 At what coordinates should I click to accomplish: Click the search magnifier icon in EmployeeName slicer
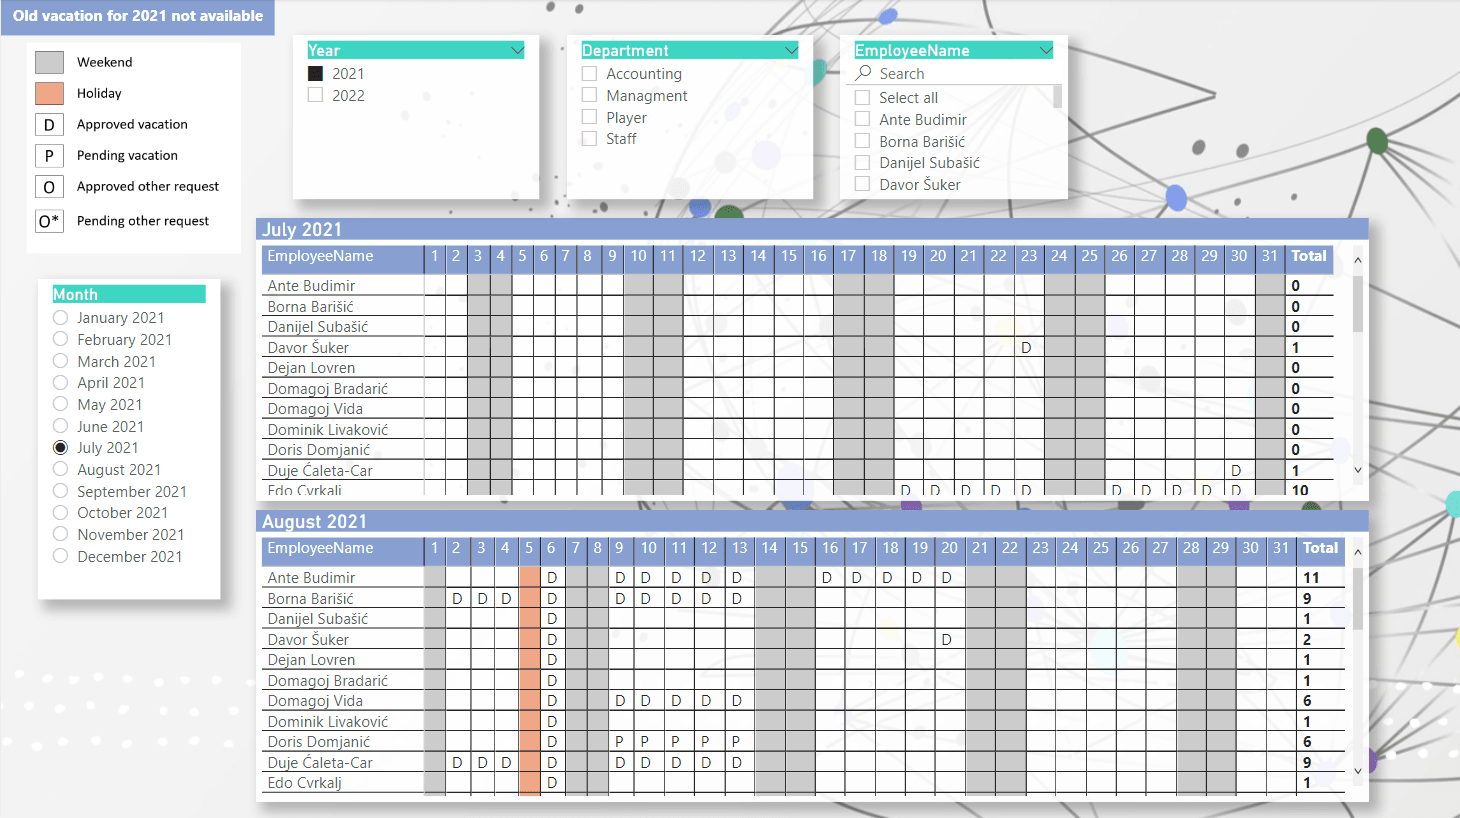864,73
